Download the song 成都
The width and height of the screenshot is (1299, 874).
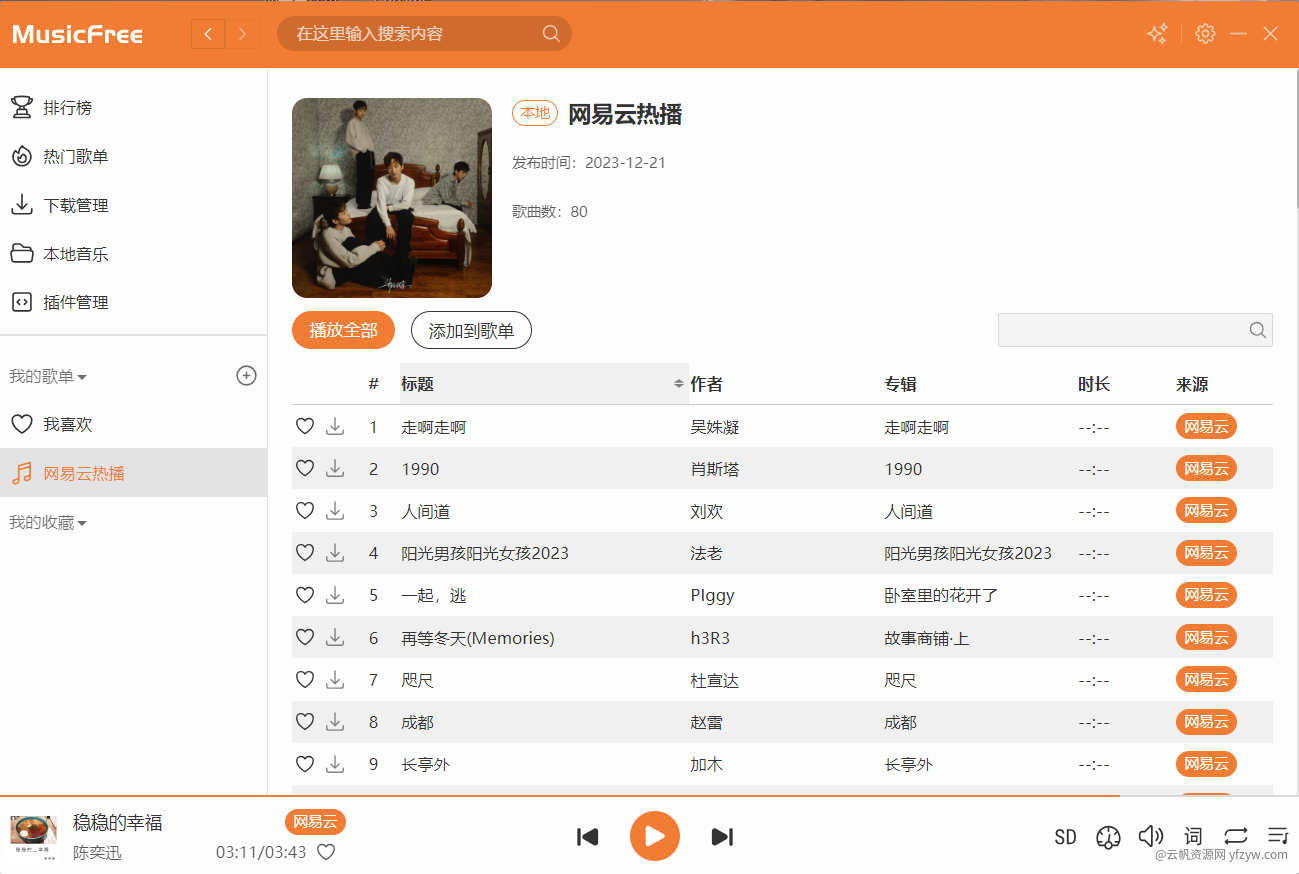pos(335,722)
